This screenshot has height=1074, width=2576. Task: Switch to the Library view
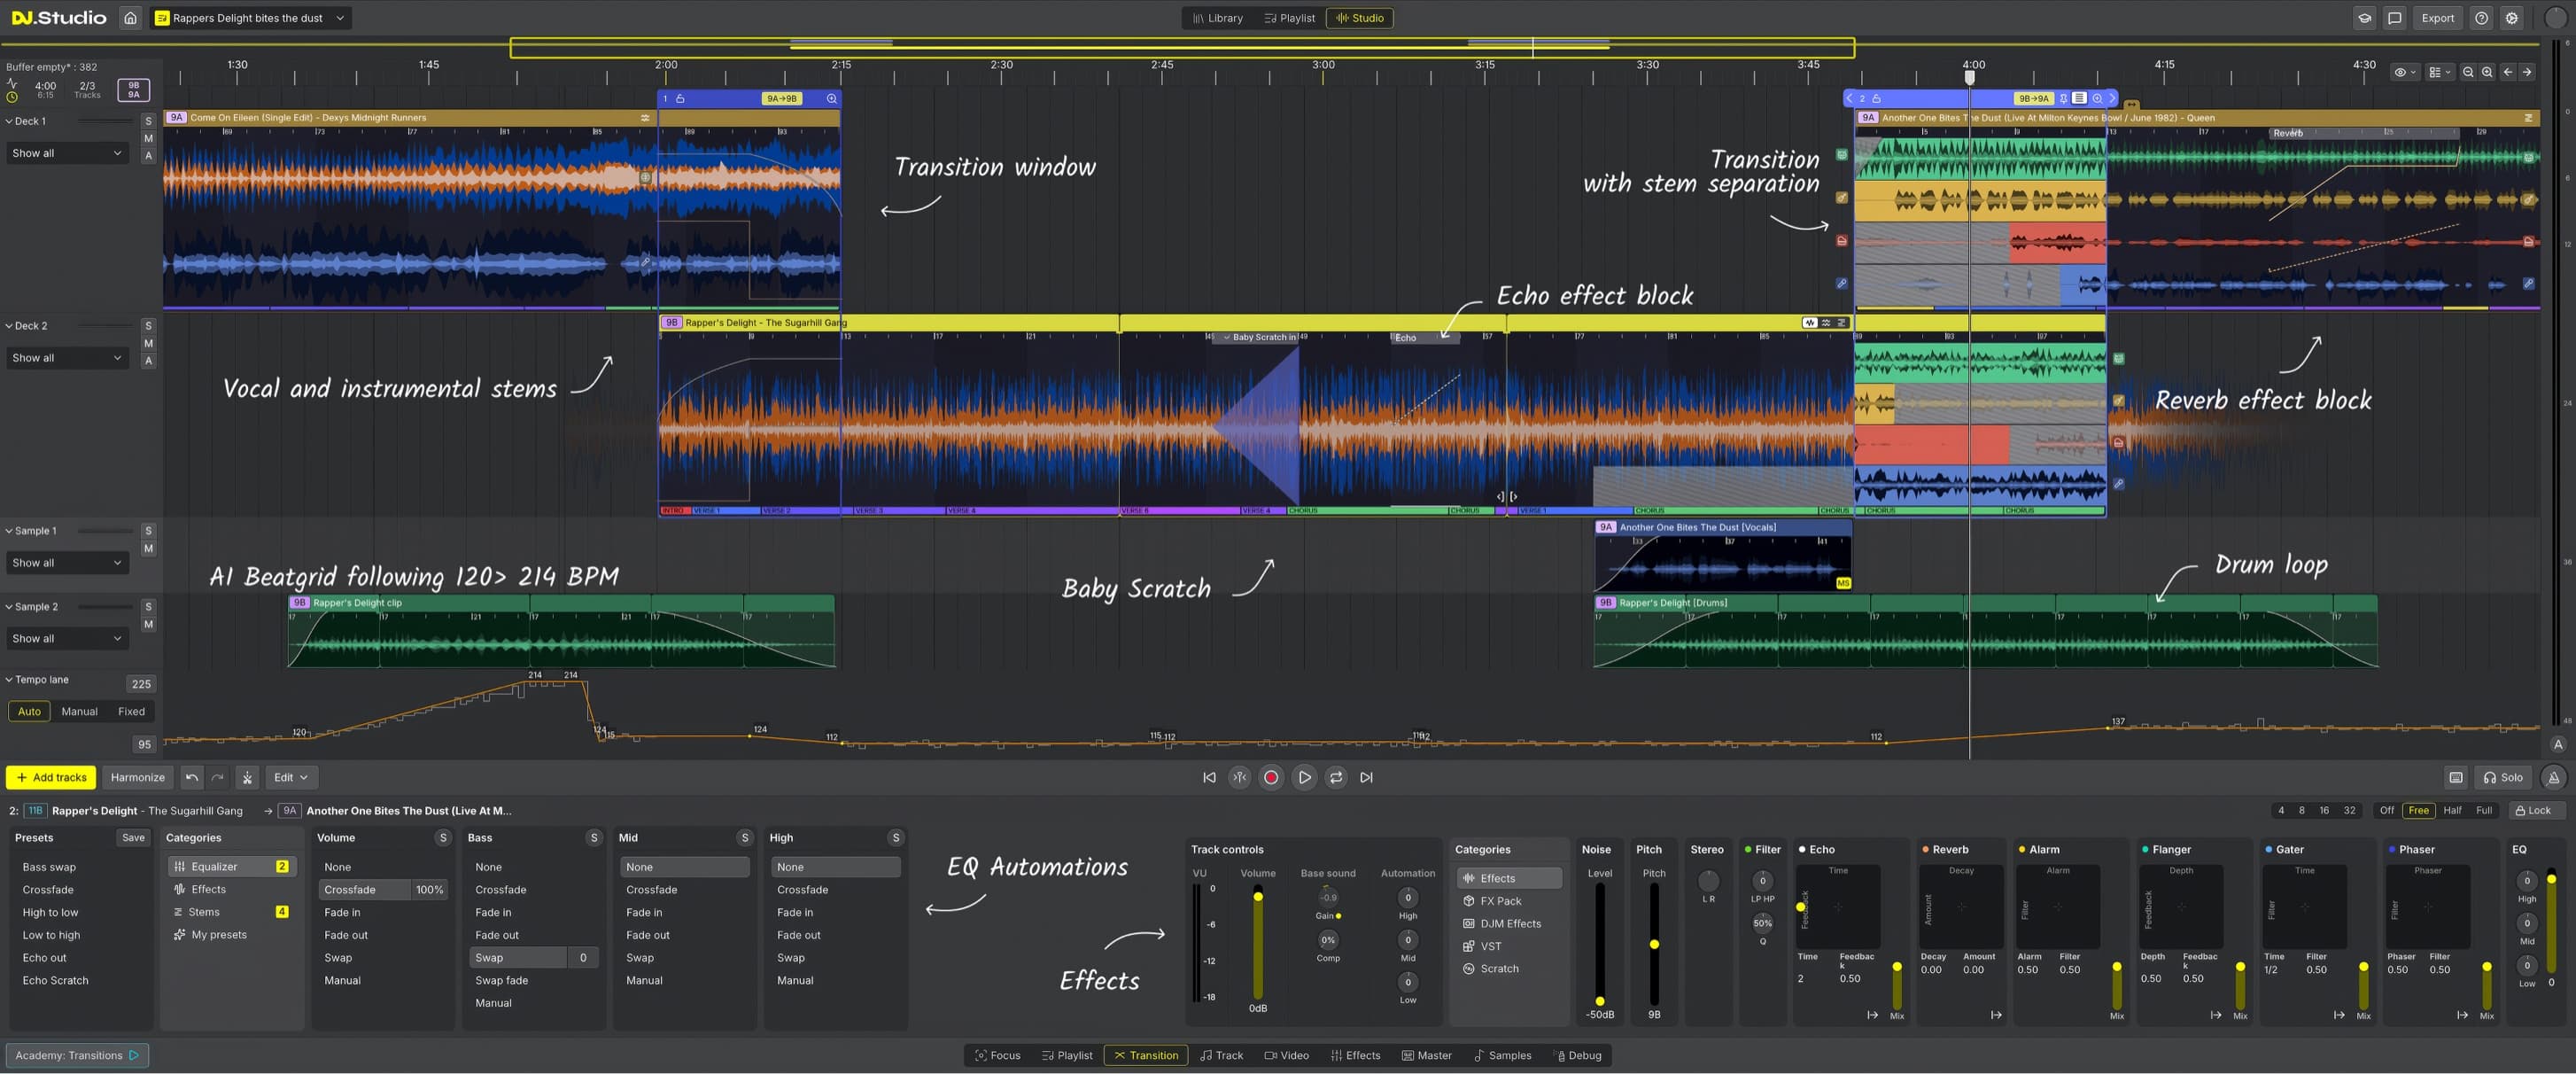(x=1217, y=18)
